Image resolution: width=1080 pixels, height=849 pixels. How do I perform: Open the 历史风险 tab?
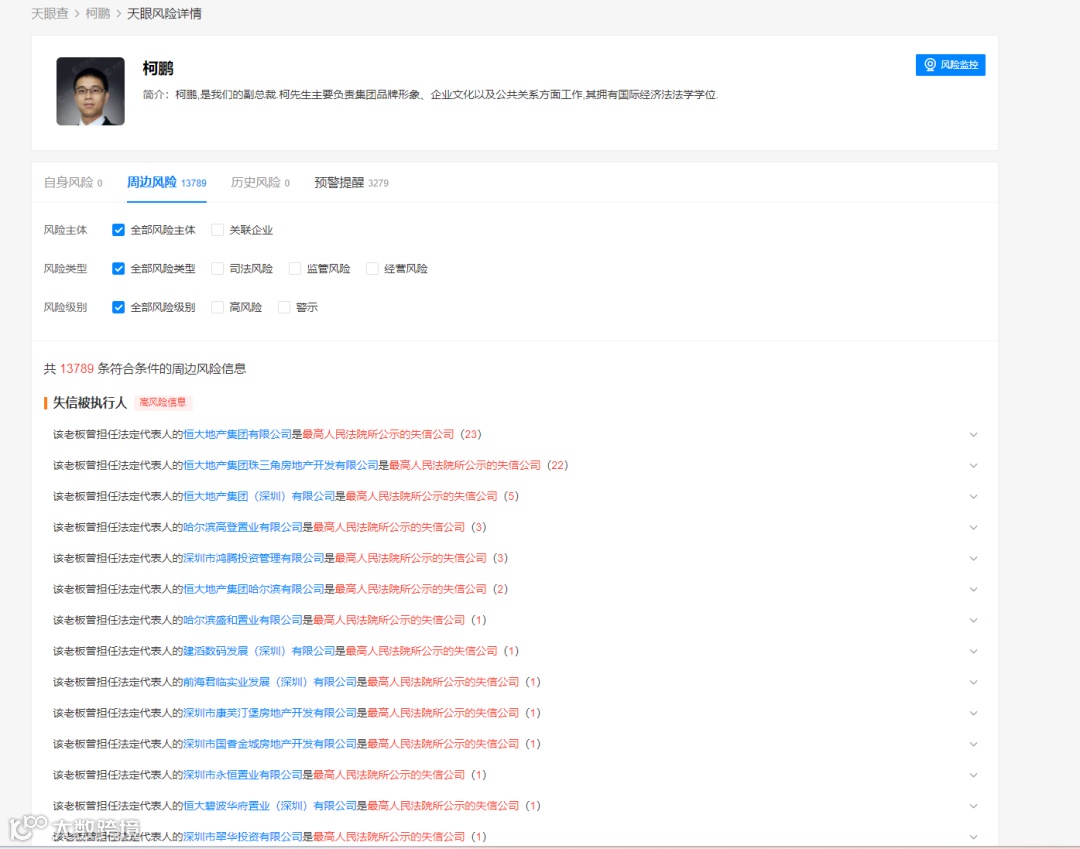click(260, 182)
